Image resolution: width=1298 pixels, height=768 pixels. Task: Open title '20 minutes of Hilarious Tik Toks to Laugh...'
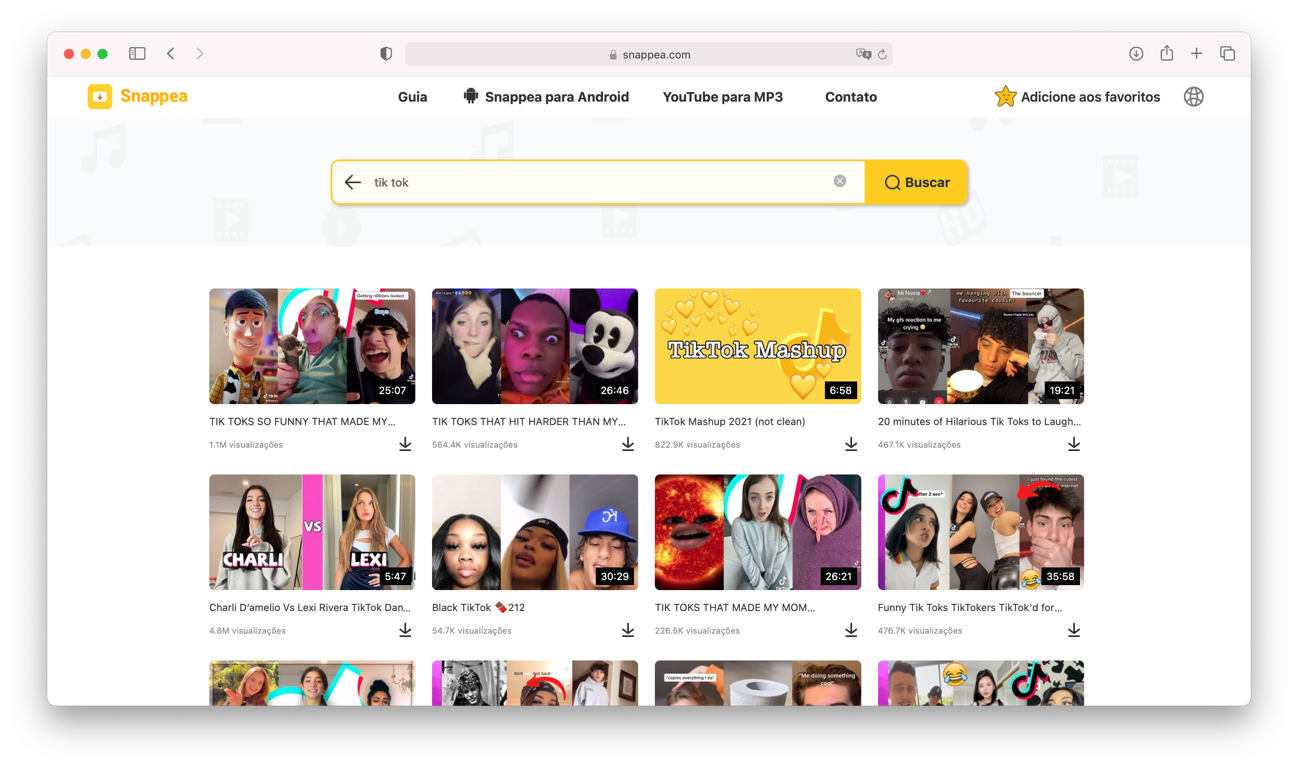[x=980, y=422]
